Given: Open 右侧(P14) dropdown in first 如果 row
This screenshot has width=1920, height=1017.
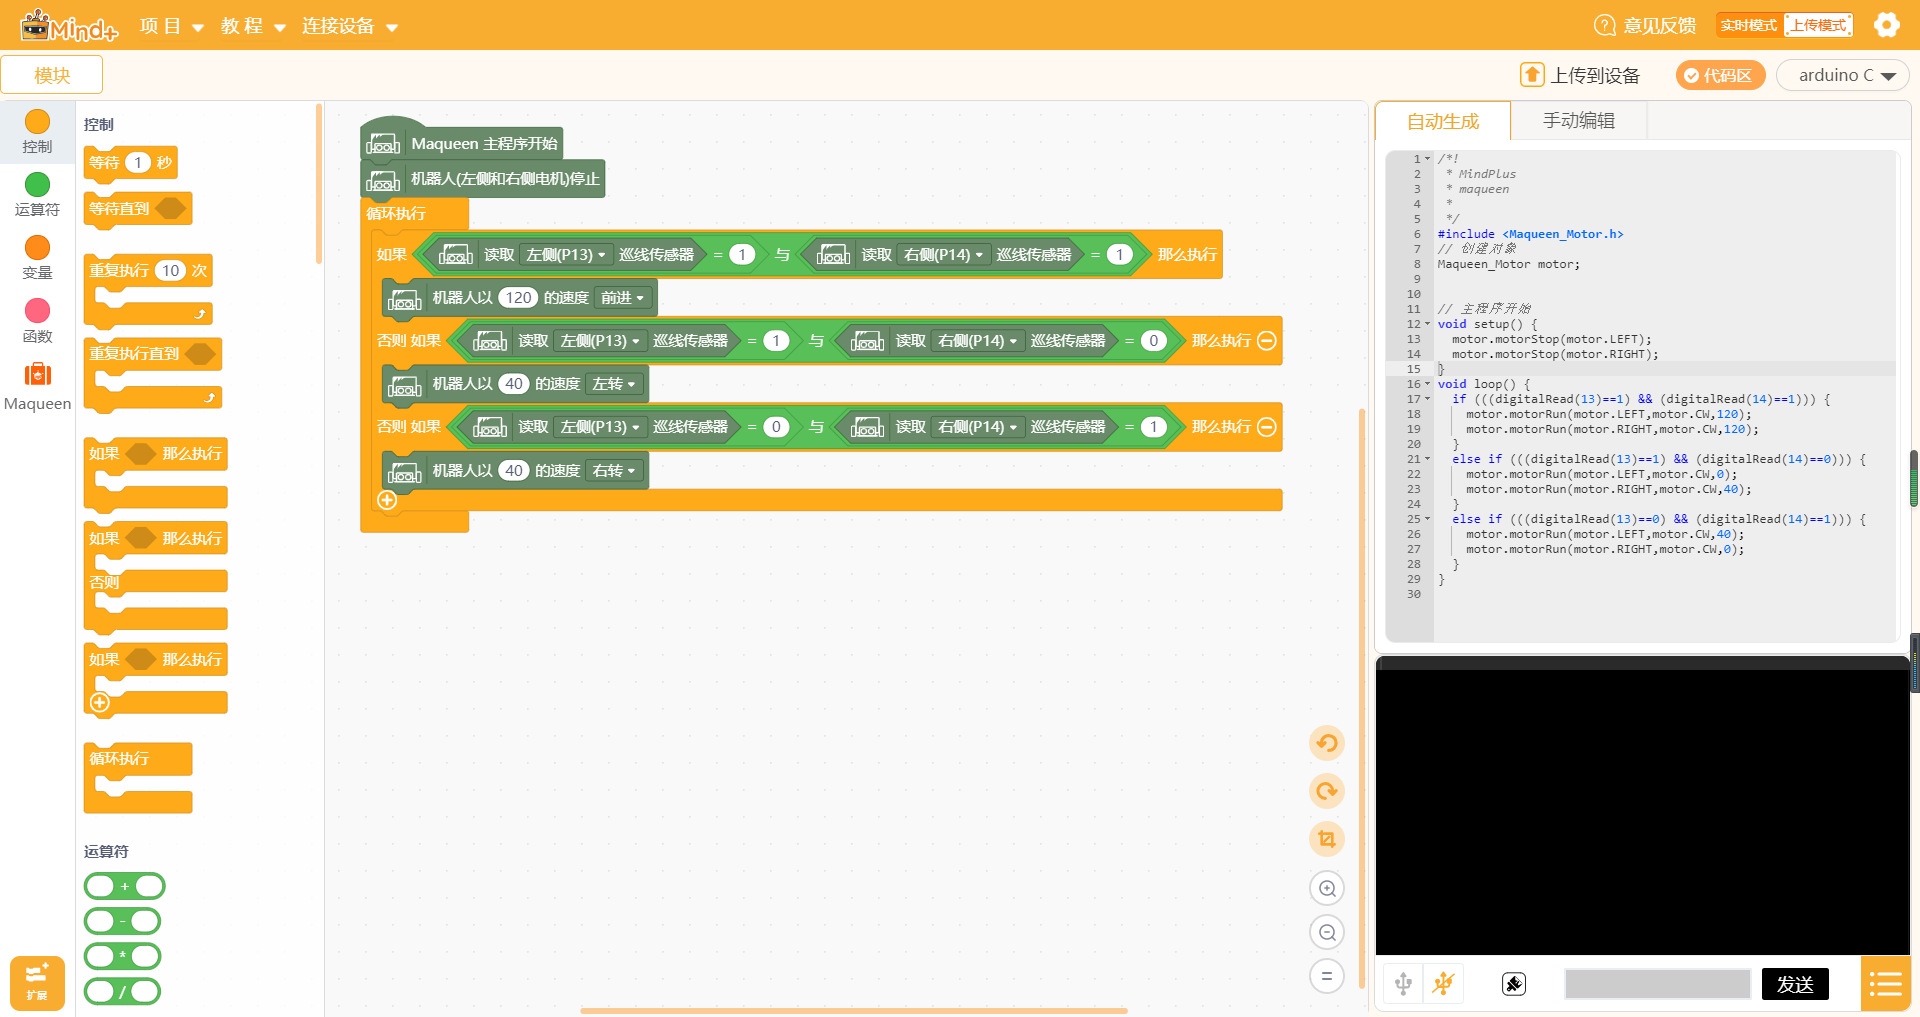Looking at the screenshot, I should click(943, 255).
